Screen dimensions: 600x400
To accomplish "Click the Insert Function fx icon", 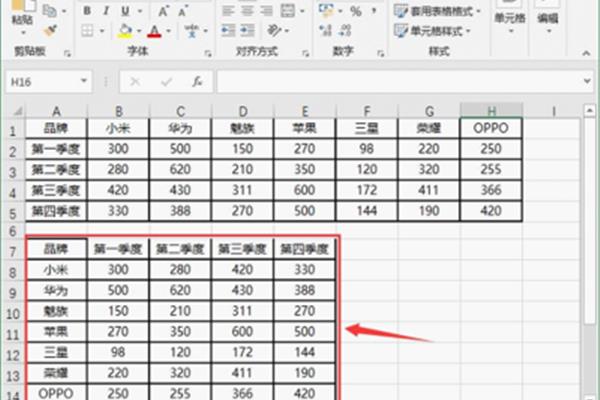I will (197, 82).
